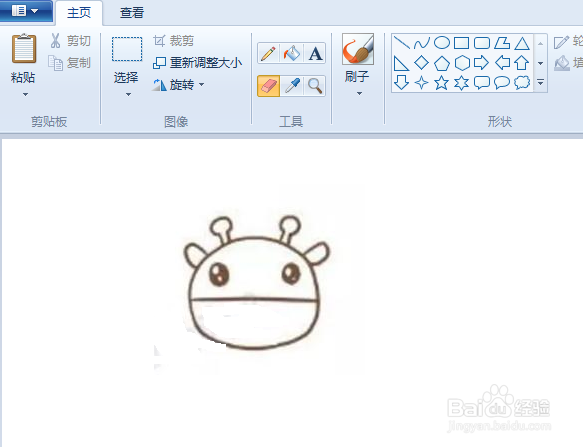The width and height of the screenshot is (583, 447).
Task: Select the Magnifier tool
Action: click(x=315, y=86)
